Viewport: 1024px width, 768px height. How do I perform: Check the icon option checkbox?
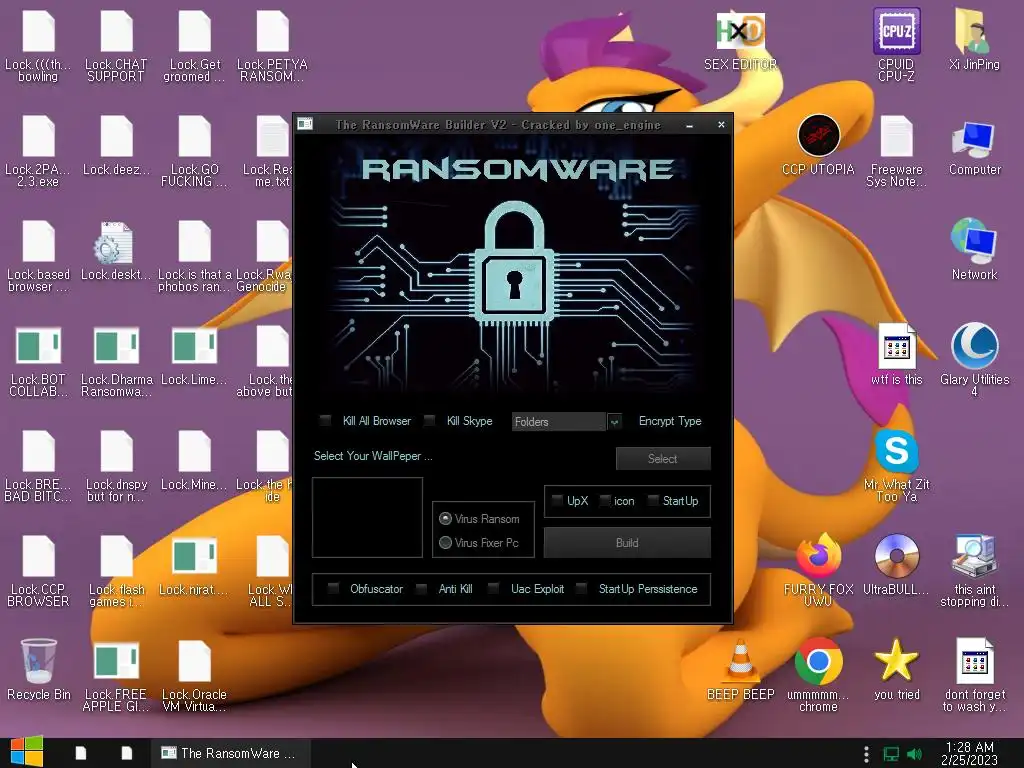pos(605,501)
